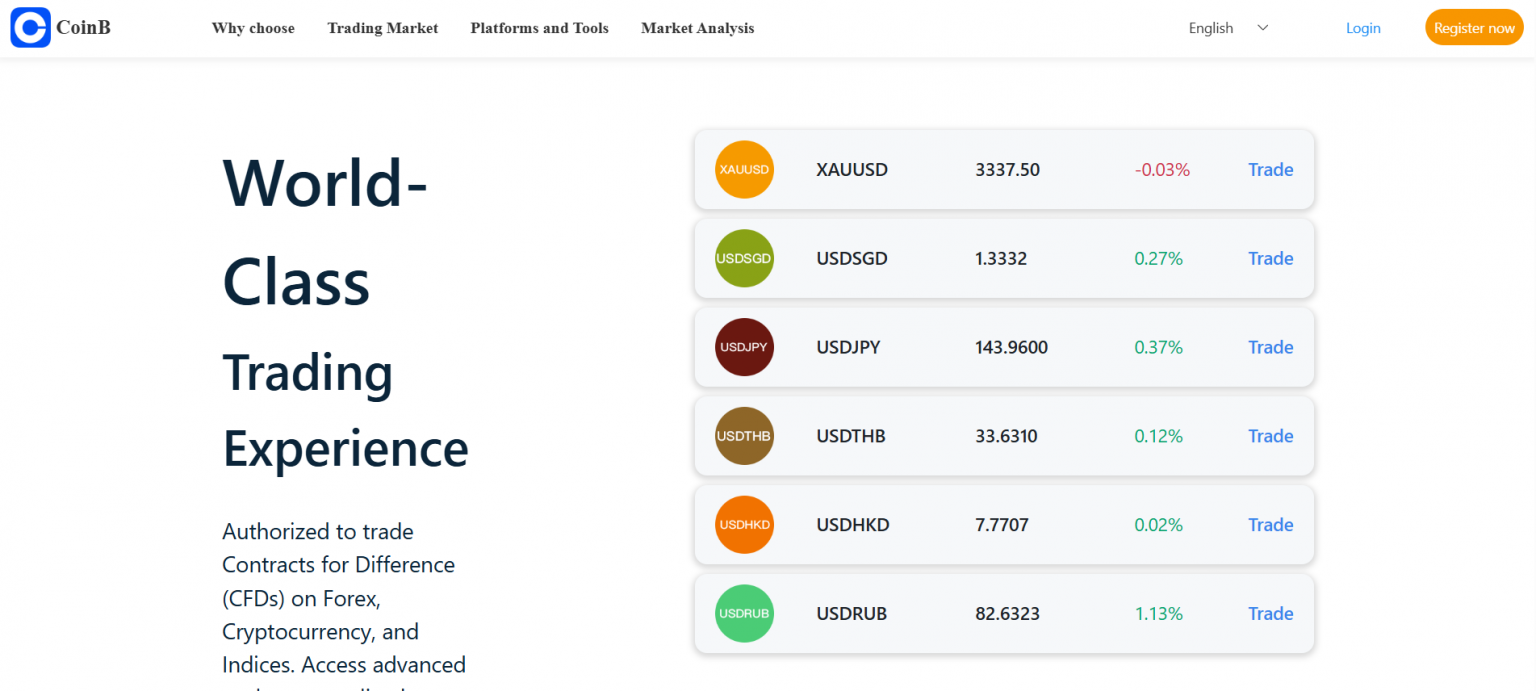Open Platforms and Tools menu

539,28
